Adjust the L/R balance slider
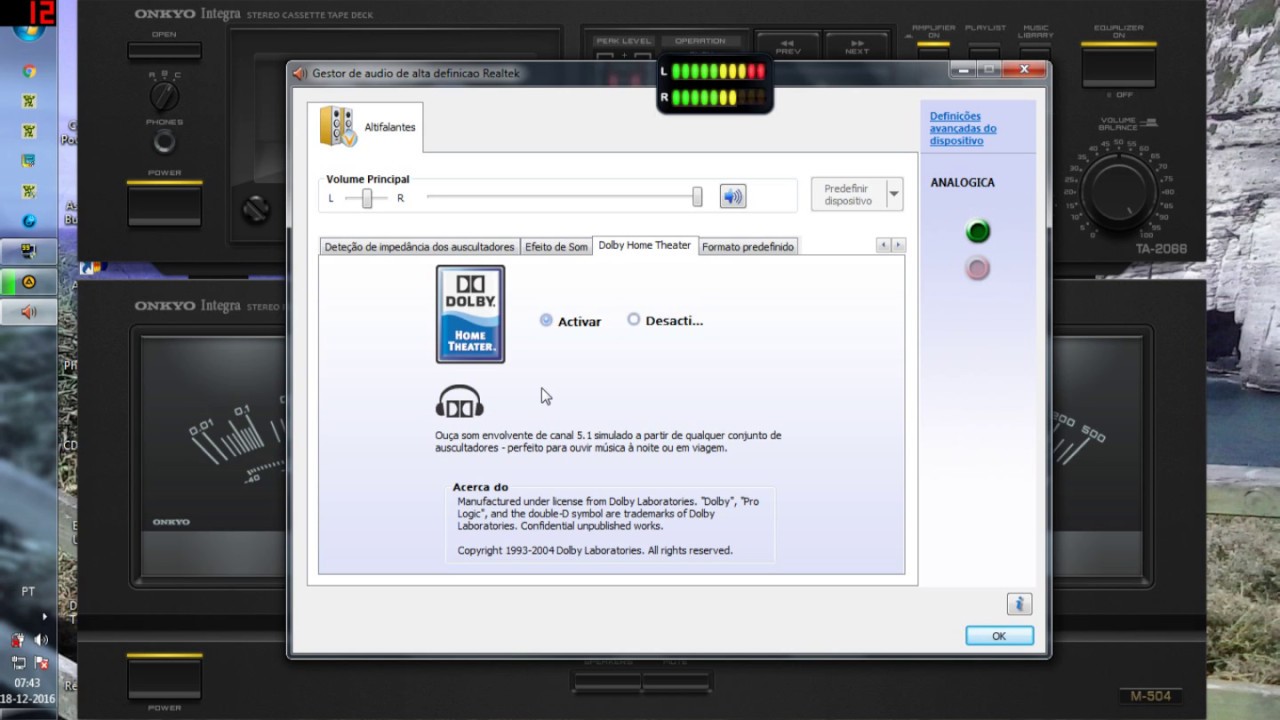 tap(367, 198)
